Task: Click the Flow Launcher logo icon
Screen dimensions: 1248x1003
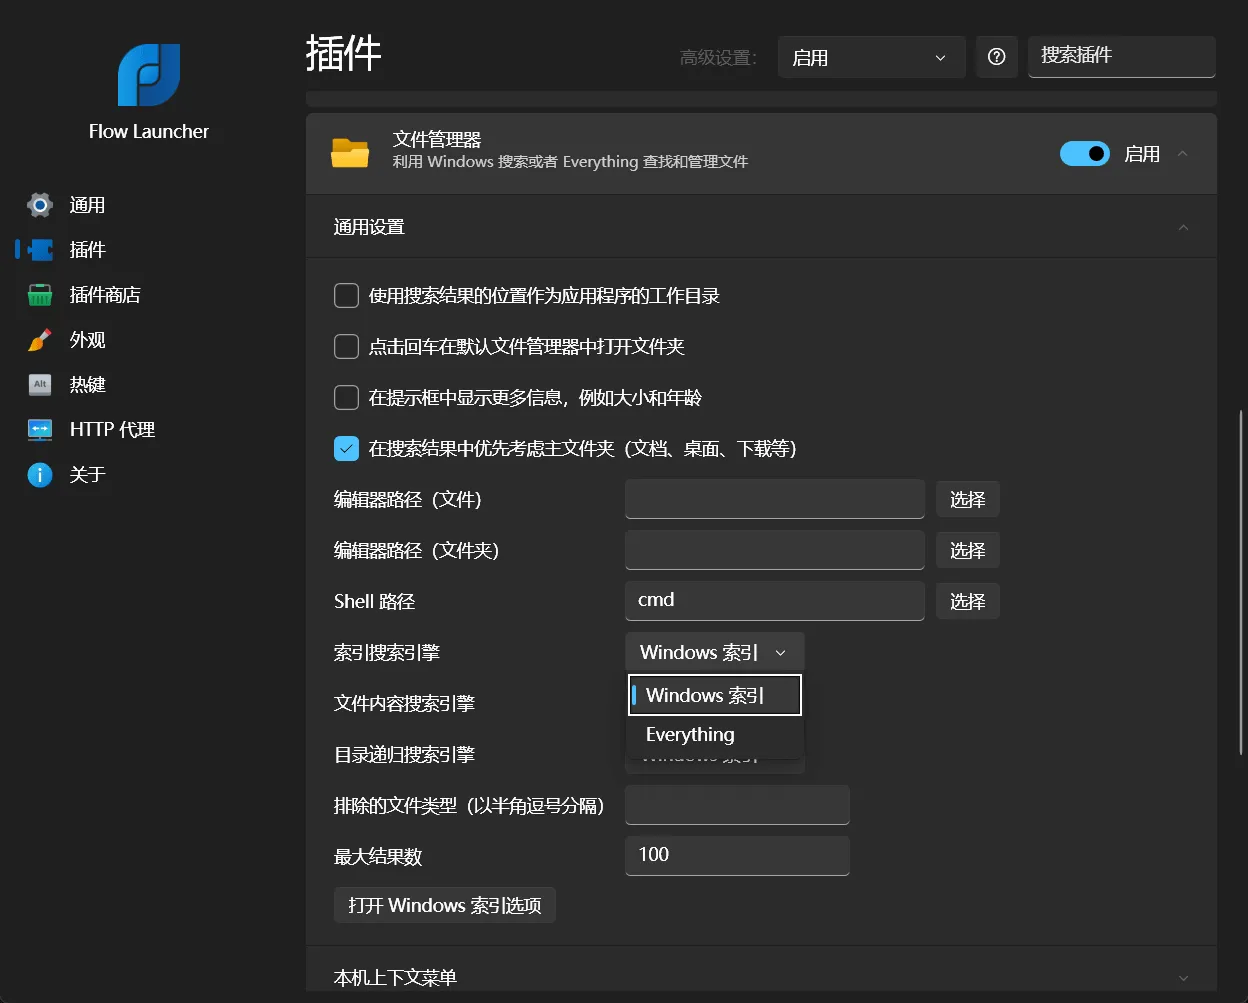Action: [149, 75]
